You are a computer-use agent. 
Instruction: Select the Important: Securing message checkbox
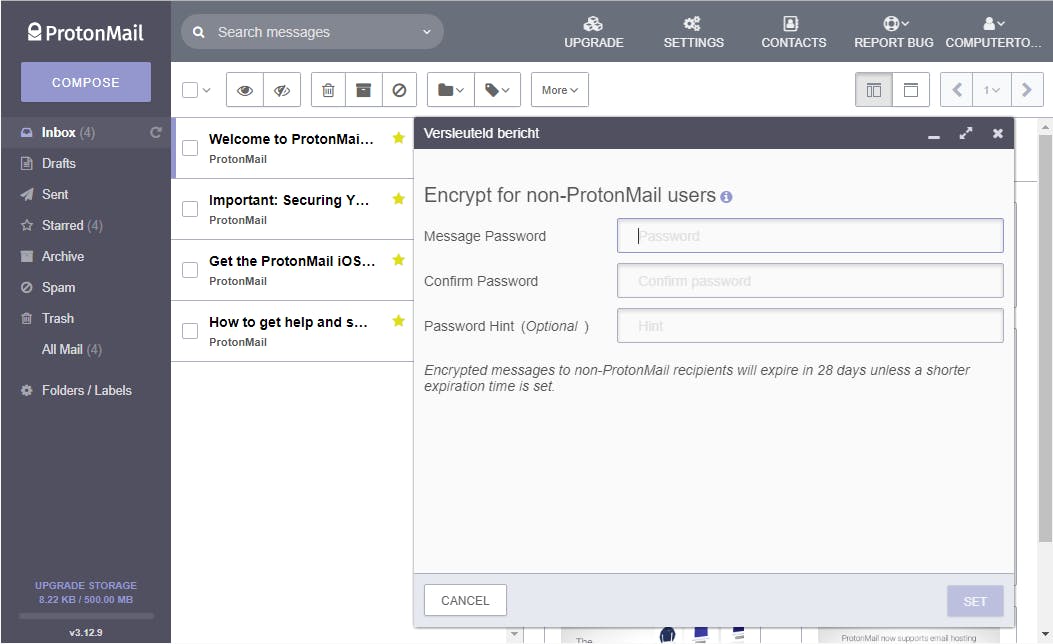coord(190,209)
